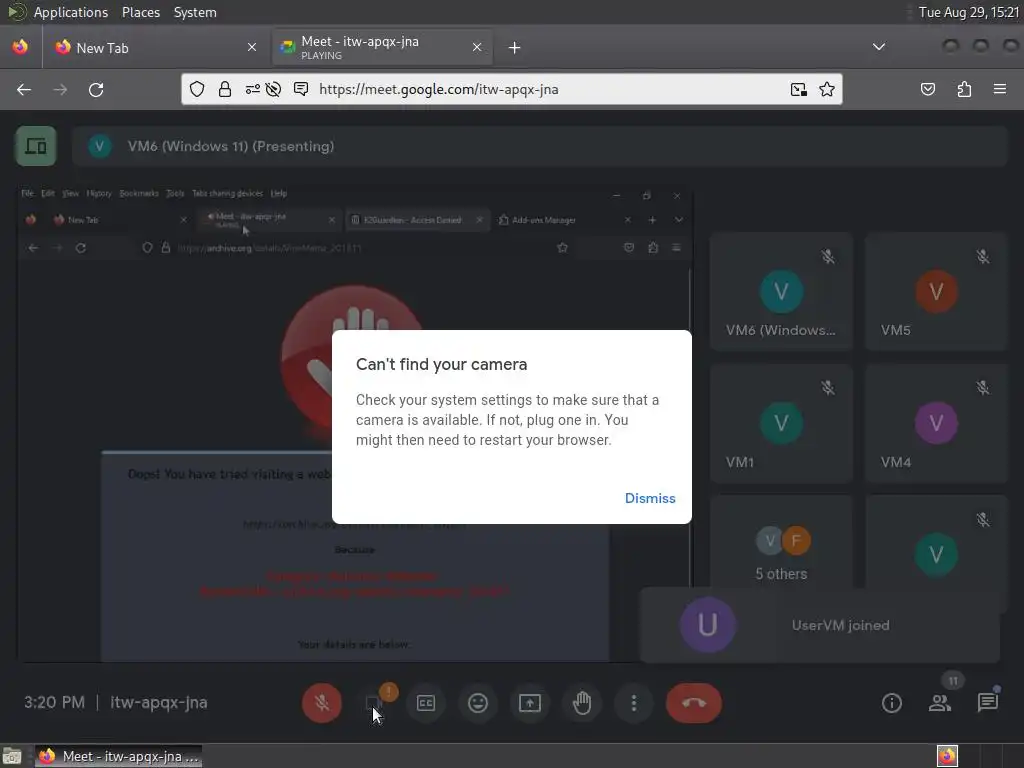Turn on closed captions
This screenshot has height=768, width=1024.
[426, 703]
